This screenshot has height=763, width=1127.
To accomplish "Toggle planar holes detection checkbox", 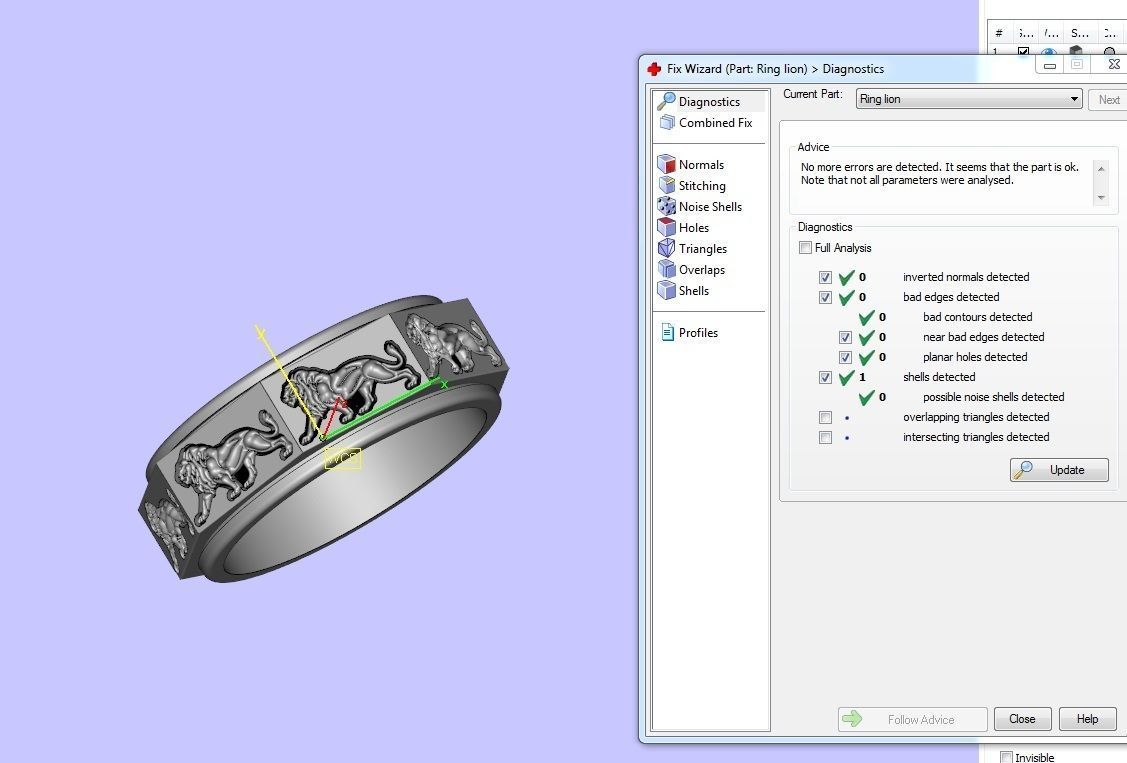I will pyautogui.click(x=845, y=357).
